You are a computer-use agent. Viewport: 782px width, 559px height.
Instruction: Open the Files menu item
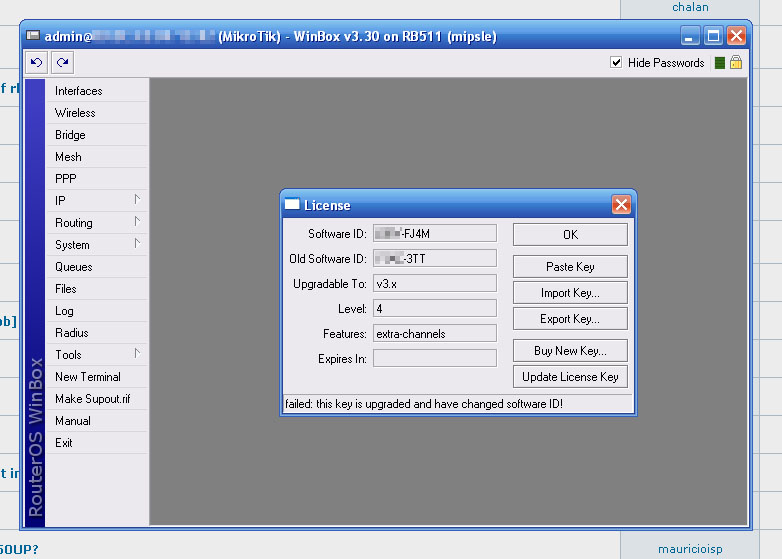[x=97, y=289]
